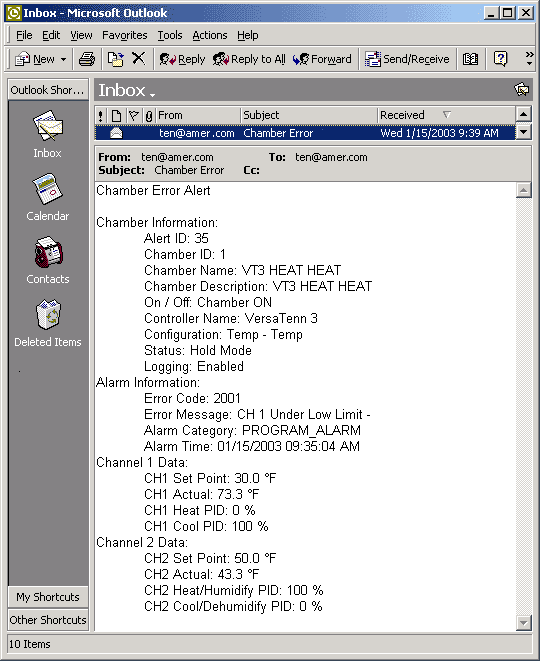Image resolution: width=540 pixels, height=661 pixels.
Task: Sort messages by Received column
Action: click(446, 116)
